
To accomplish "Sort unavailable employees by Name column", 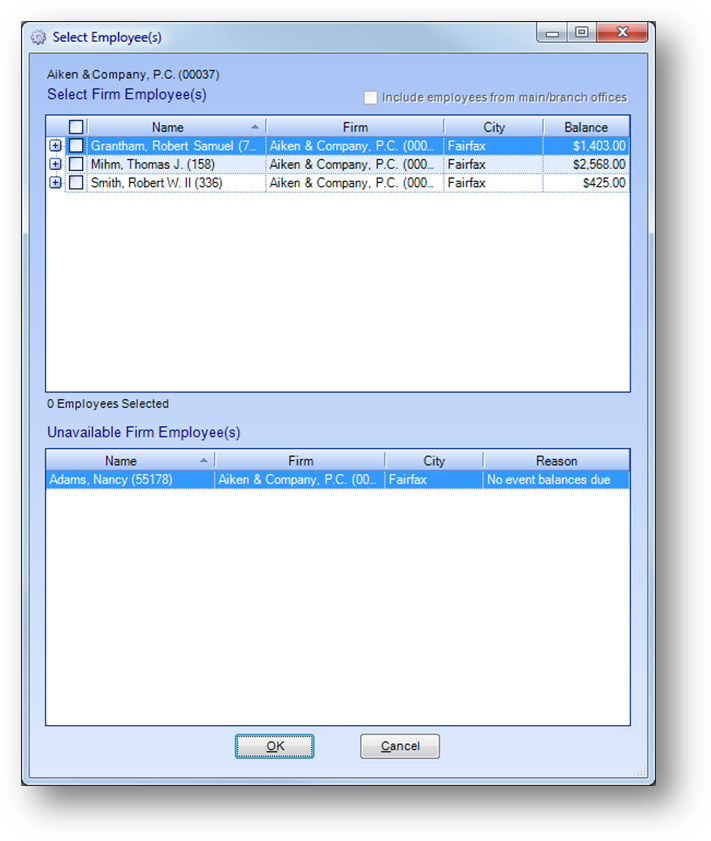I will pyautogui.click(x=130, y=461).
